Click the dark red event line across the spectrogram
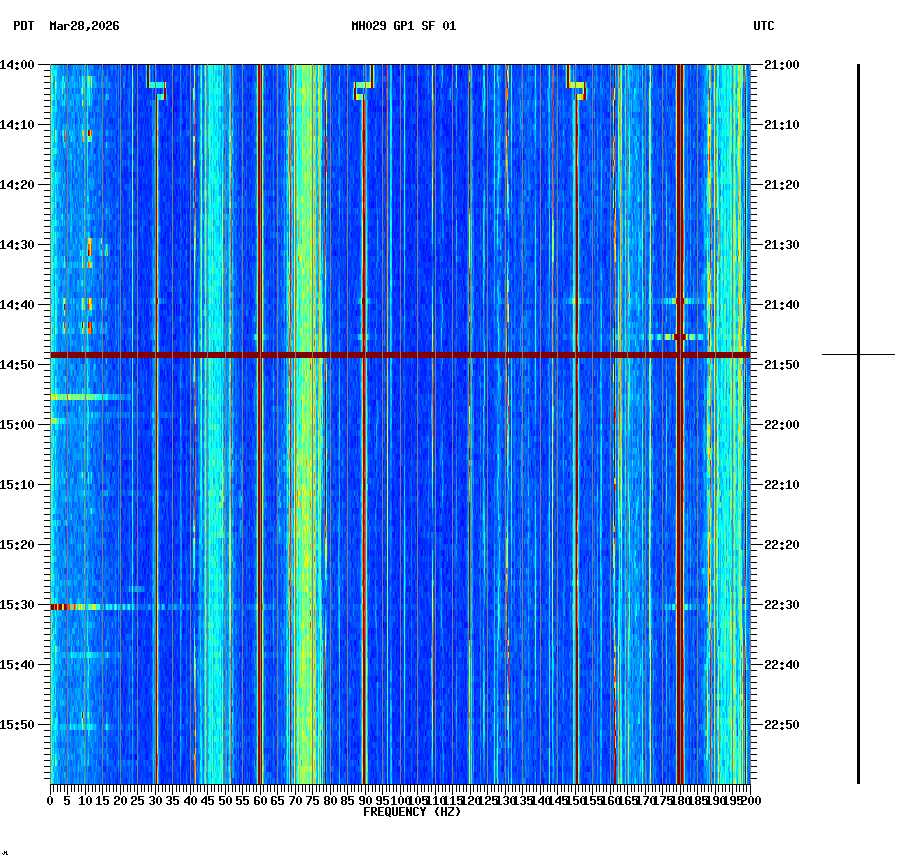Viewport: 902px width, 864px height. (400, 355)
